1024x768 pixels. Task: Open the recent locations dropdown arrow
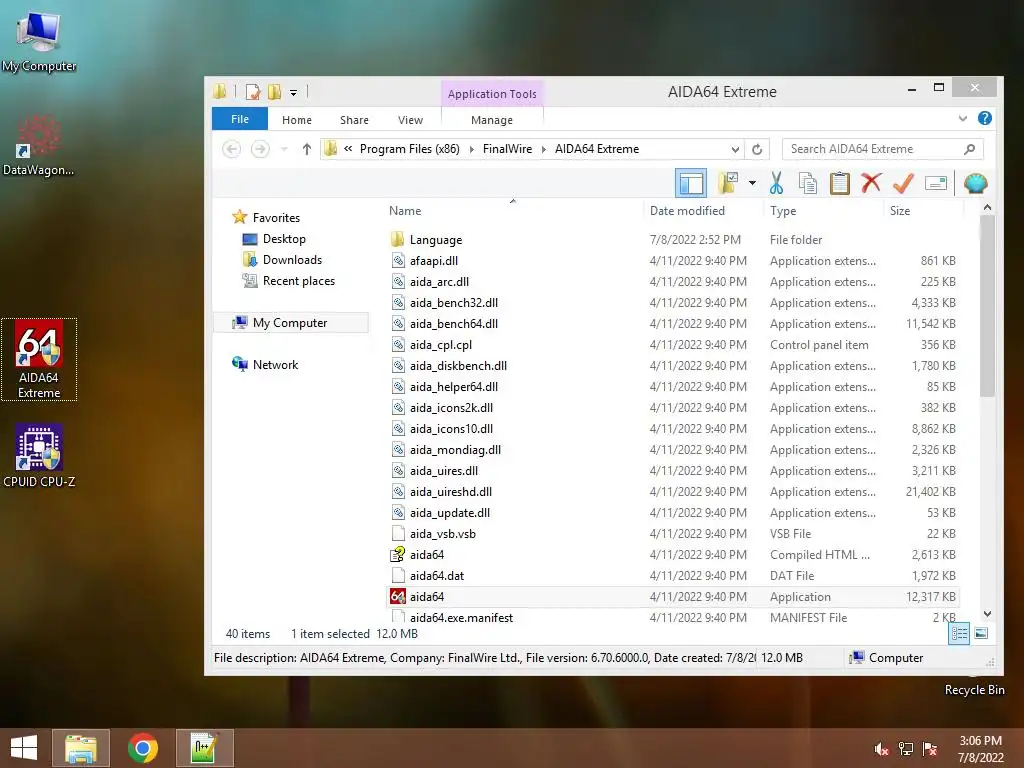click(284, 150)
